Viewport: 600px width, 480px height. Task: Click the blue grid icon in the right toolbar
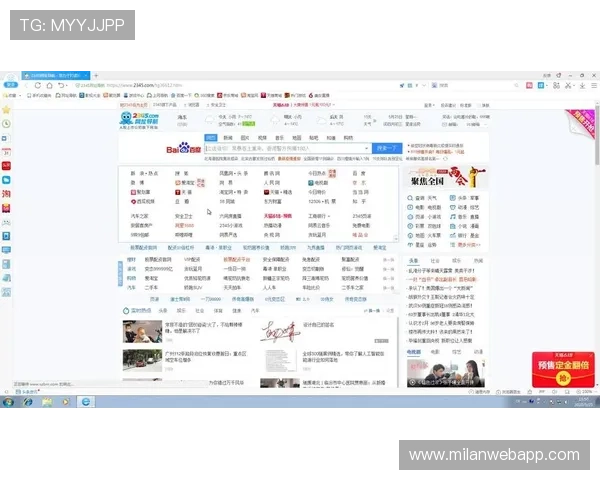point(541,85)
